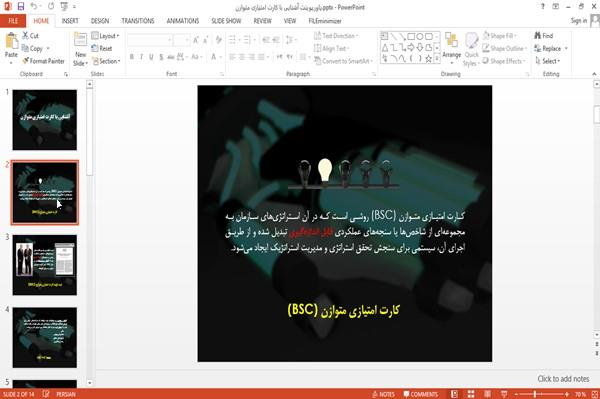
Task: Adjust the zoom slider handle
Action: tap(535, 394)
